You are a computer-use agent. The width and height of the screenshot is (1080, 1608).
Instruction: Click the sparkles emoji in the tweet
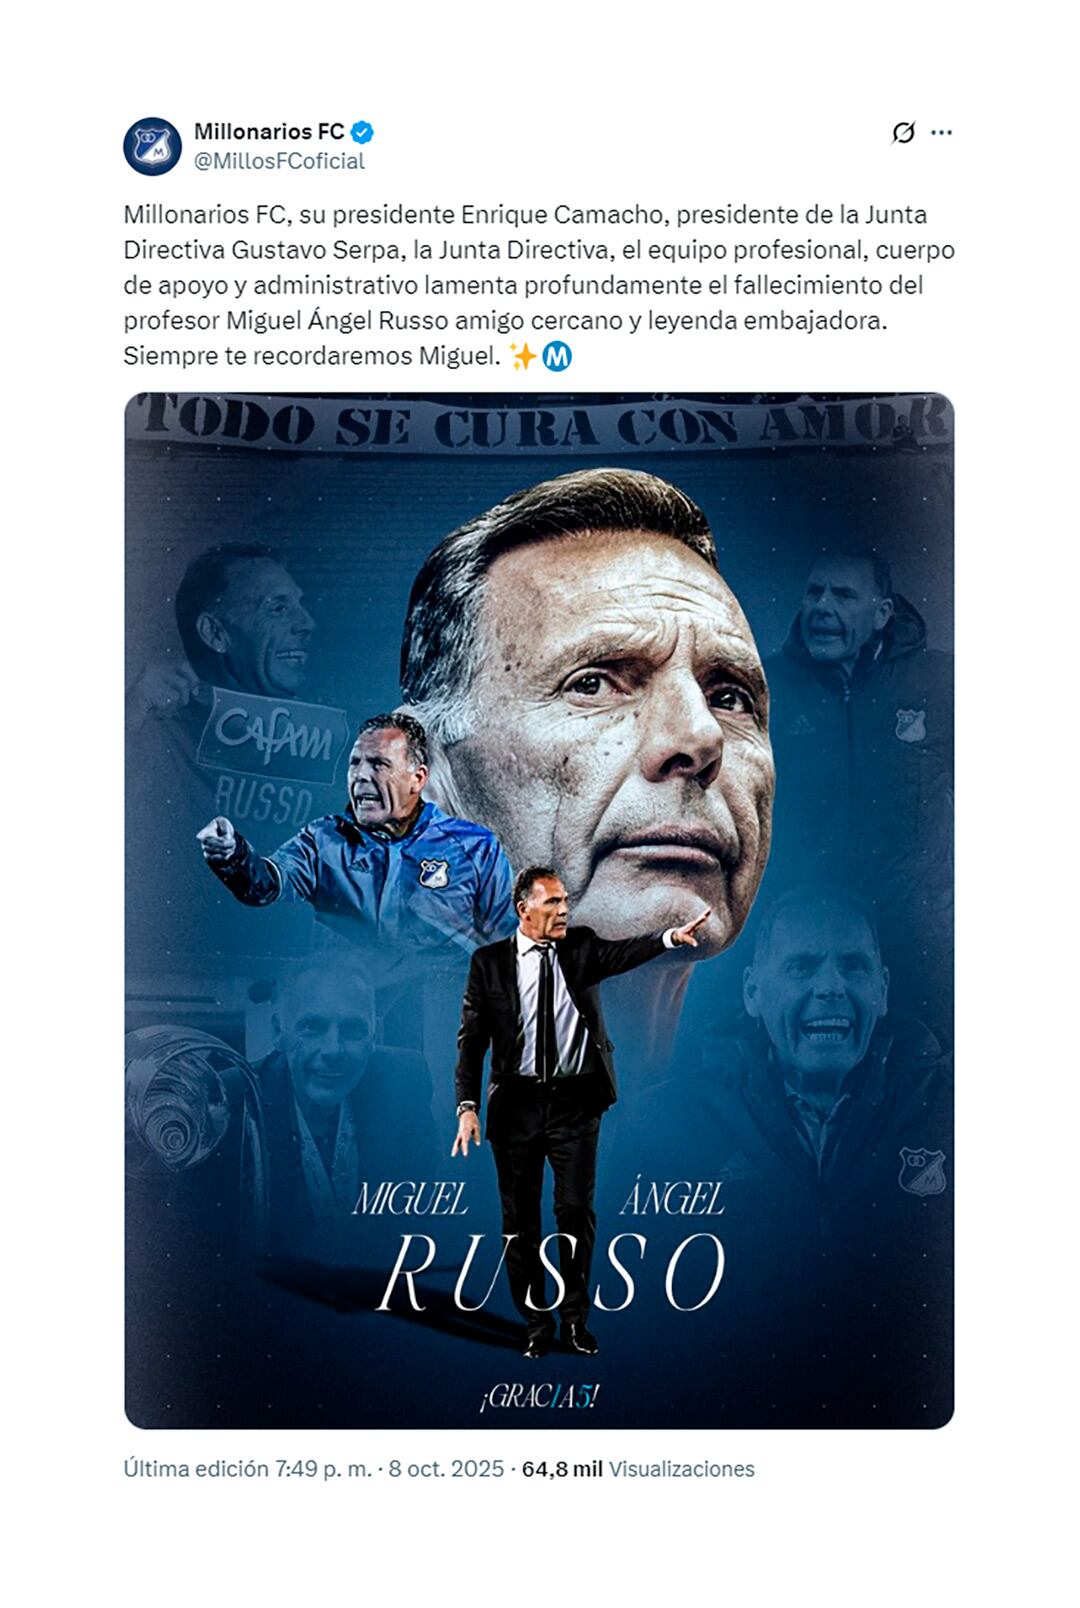pyautogui.click(x=522, y=356)
